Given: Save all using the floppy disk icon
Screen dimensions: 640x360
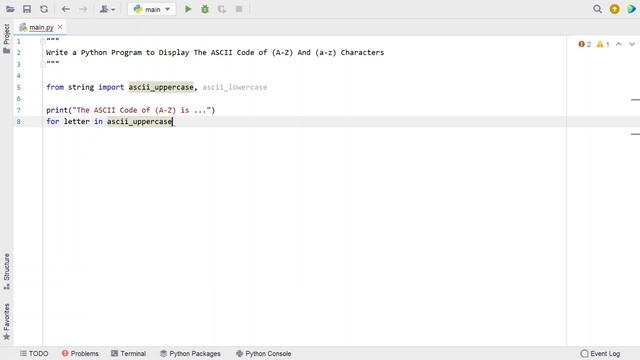Looking at the screenshot, I should point(27,9).
